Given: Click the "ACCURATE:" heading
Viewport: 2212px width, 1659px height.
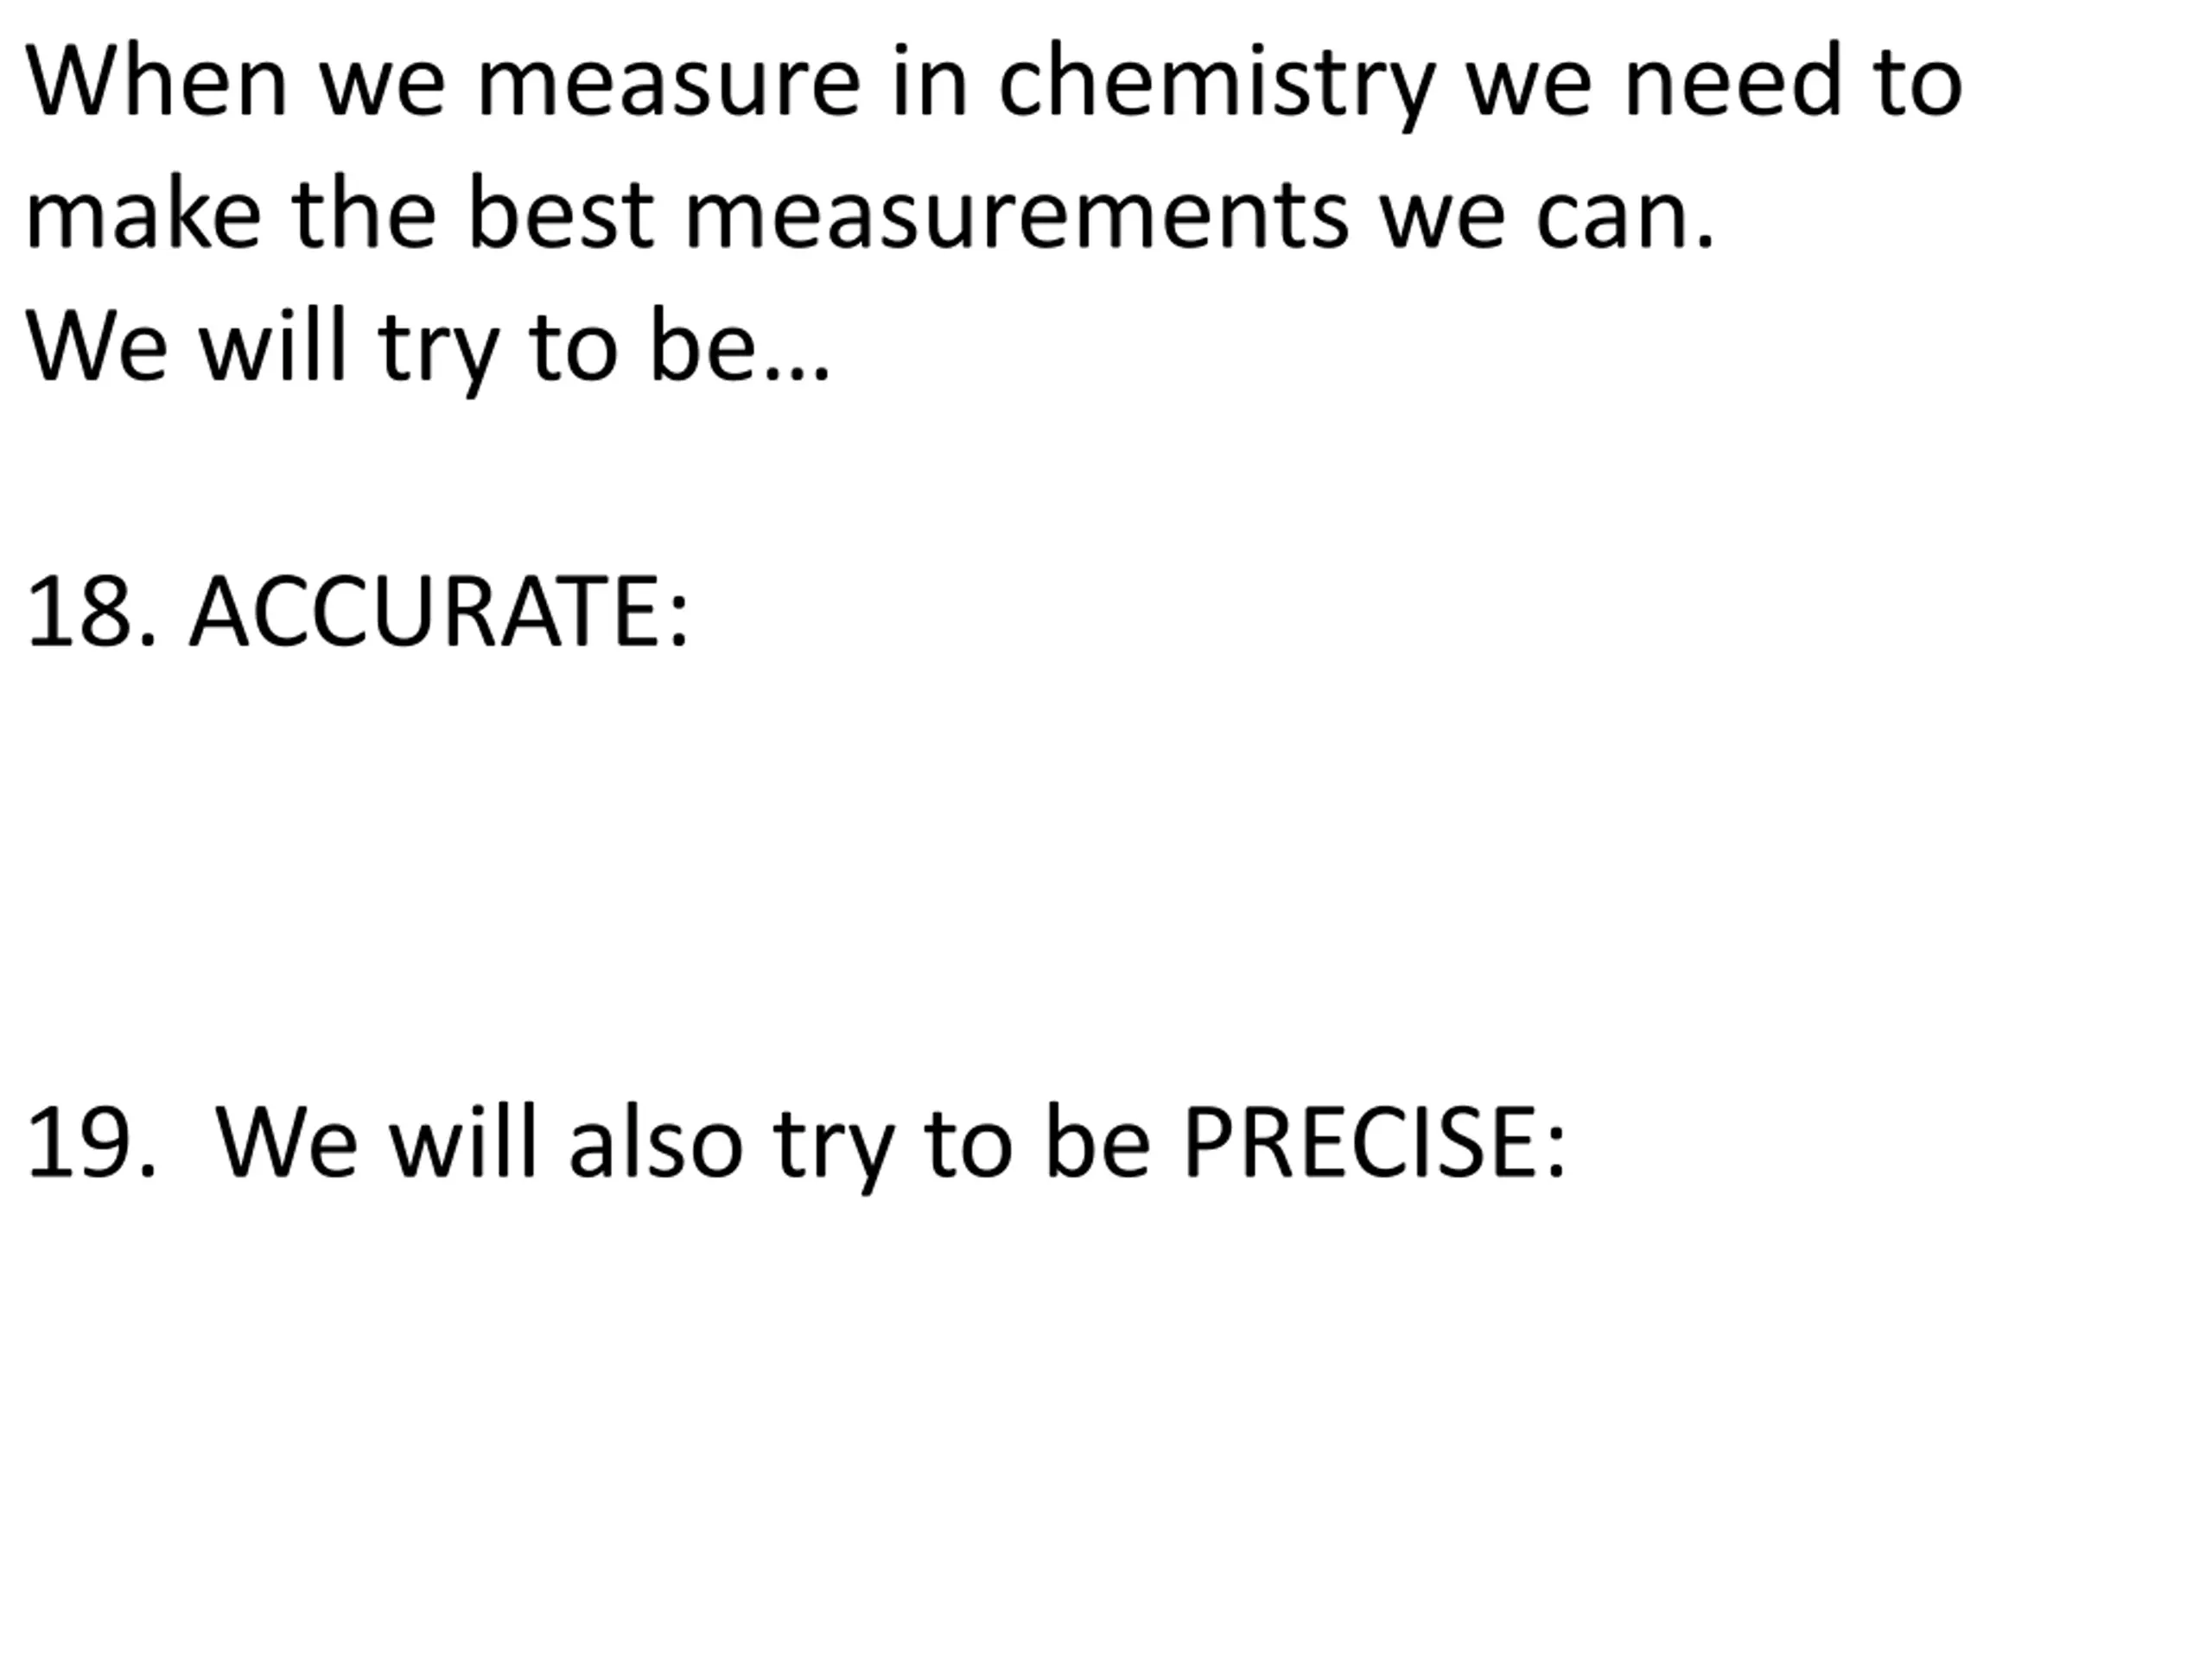Looking at the screenshot, I should 439,612.
